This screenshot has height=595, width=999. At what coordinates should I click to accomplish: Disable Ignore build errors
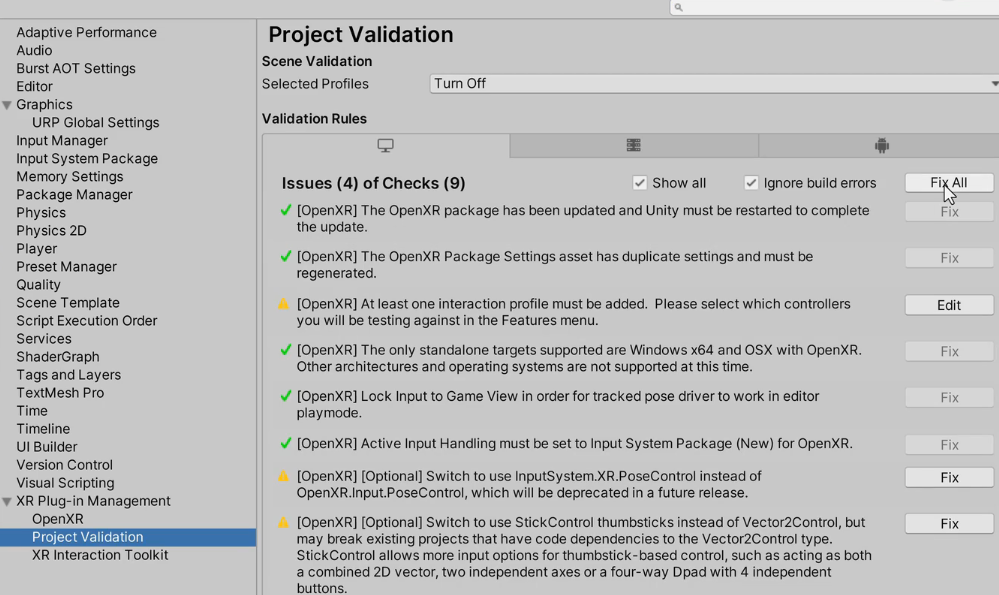752,182
